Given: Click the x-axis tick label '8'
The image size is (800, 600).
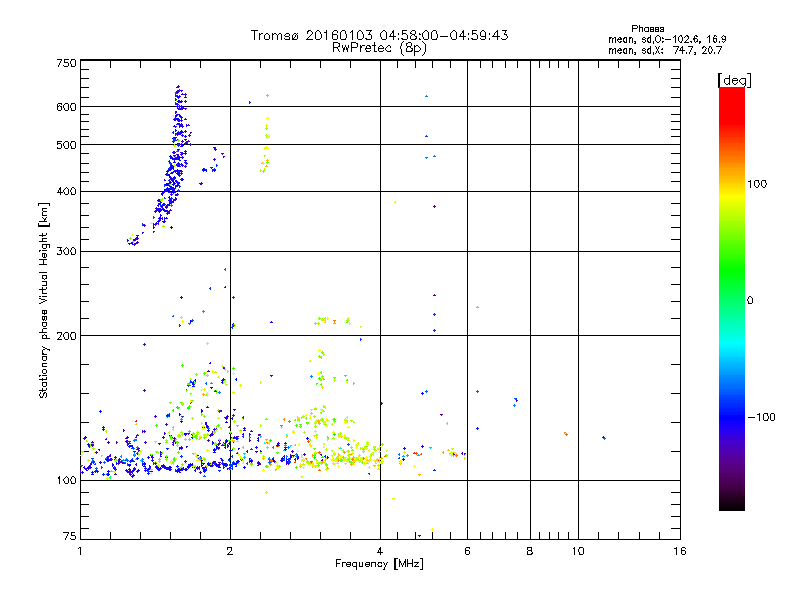Looking at the screenshot, I should click(x=530, y=551).
